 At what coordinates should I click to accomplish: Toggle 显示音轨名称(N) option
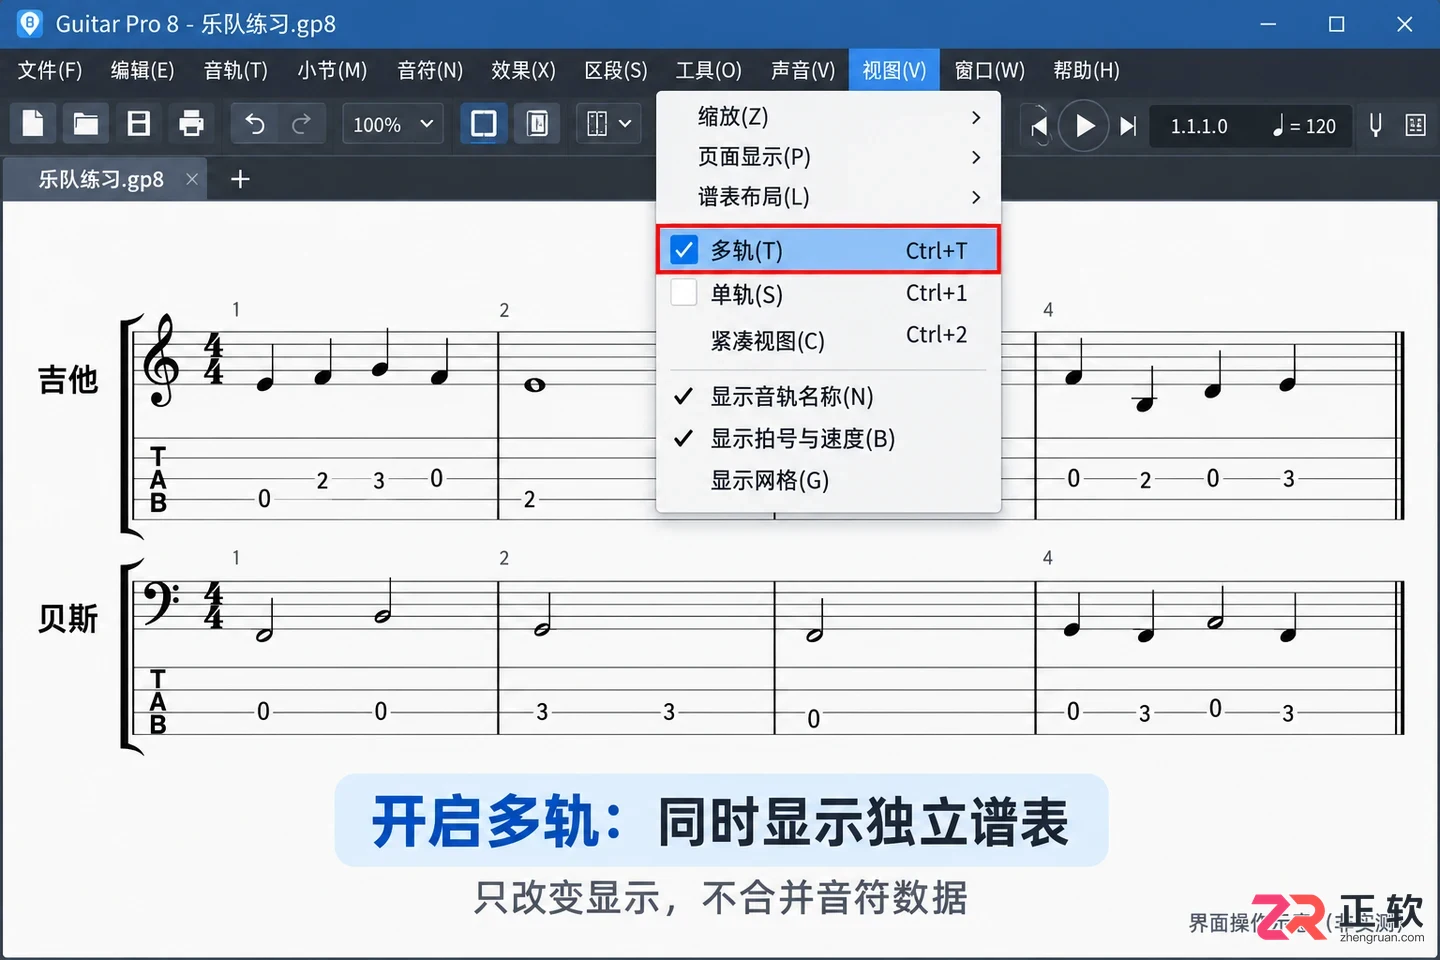[828, 397]
